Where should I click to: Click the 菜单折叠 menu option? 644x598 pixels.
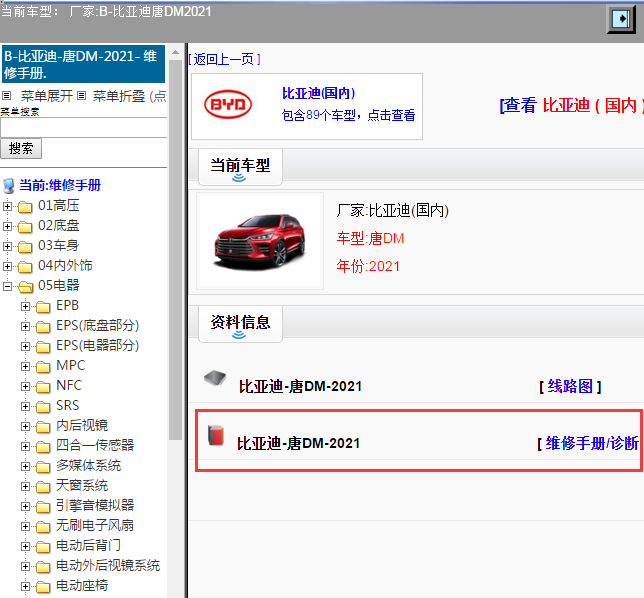coord(119,96)
